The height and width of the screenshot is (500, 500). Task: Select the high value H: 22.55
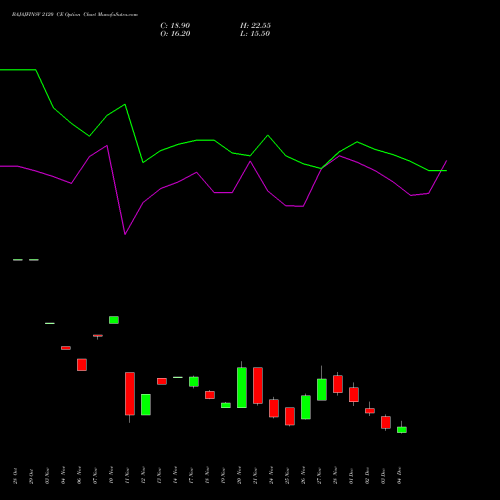pos(255,26)
